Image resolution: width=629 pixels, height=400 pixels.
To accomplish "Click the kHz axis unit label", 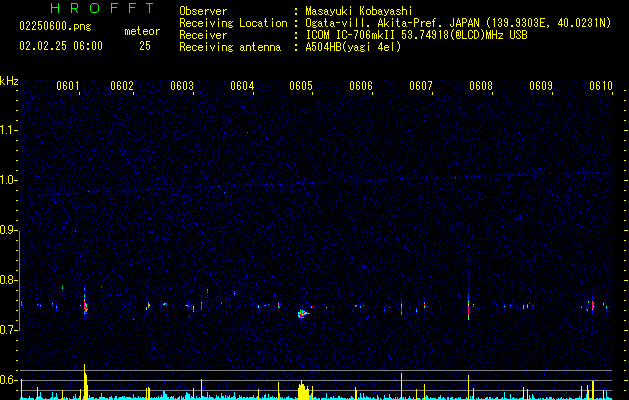I will coord(9,81).
